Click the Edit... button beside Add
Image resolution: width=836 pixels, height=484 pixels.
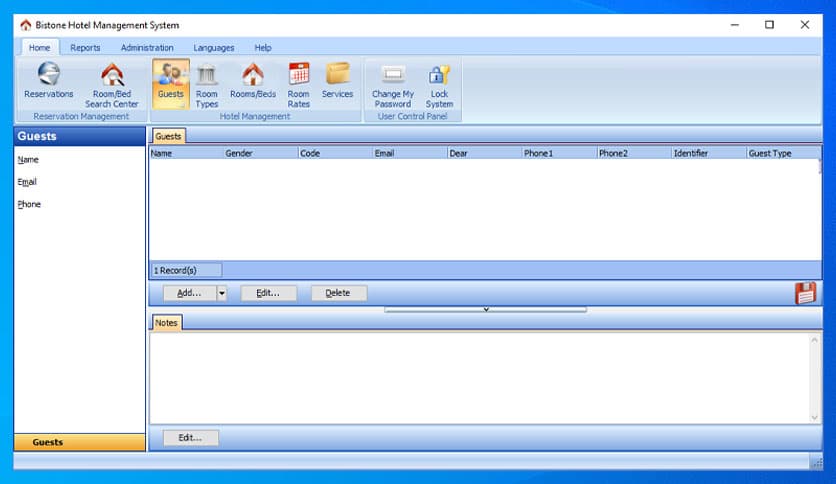(x=268, y=293)
